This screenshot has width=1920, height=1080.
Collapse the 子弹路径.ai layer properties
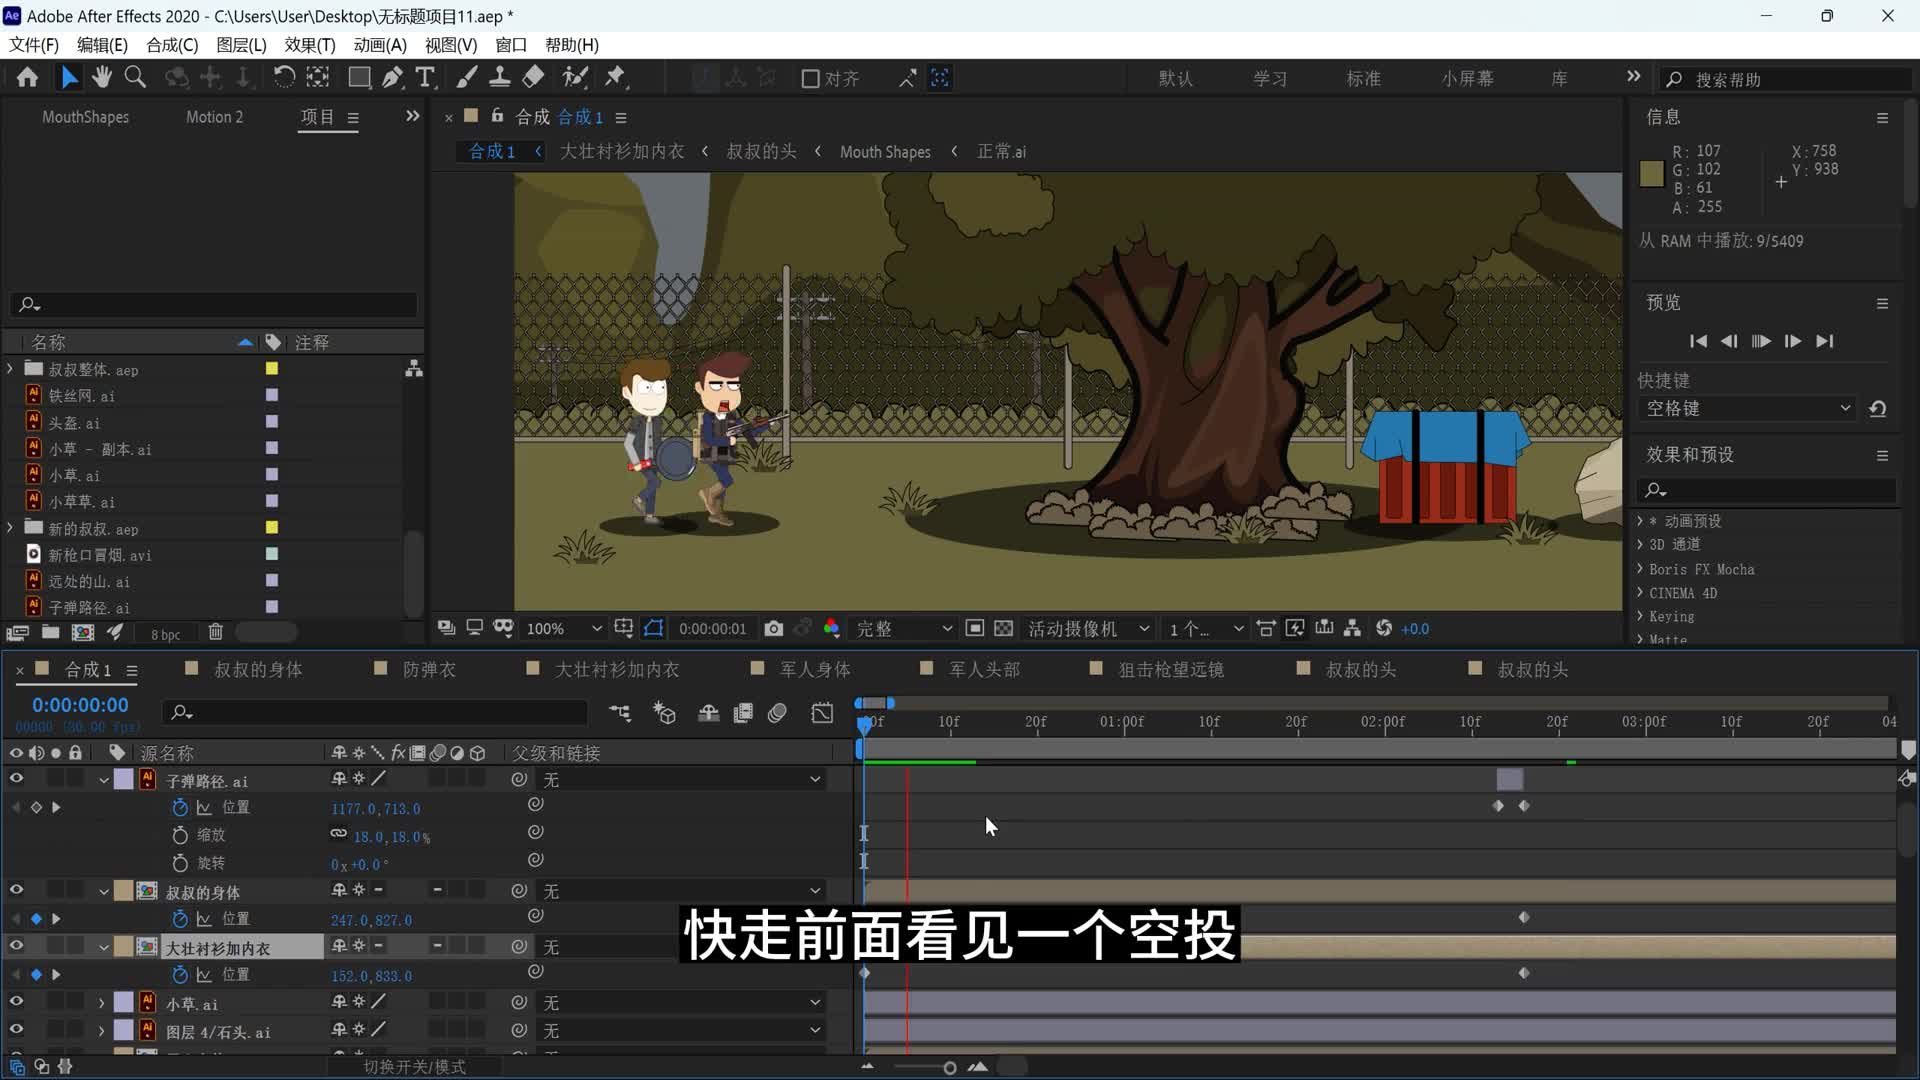pos(103,780)
